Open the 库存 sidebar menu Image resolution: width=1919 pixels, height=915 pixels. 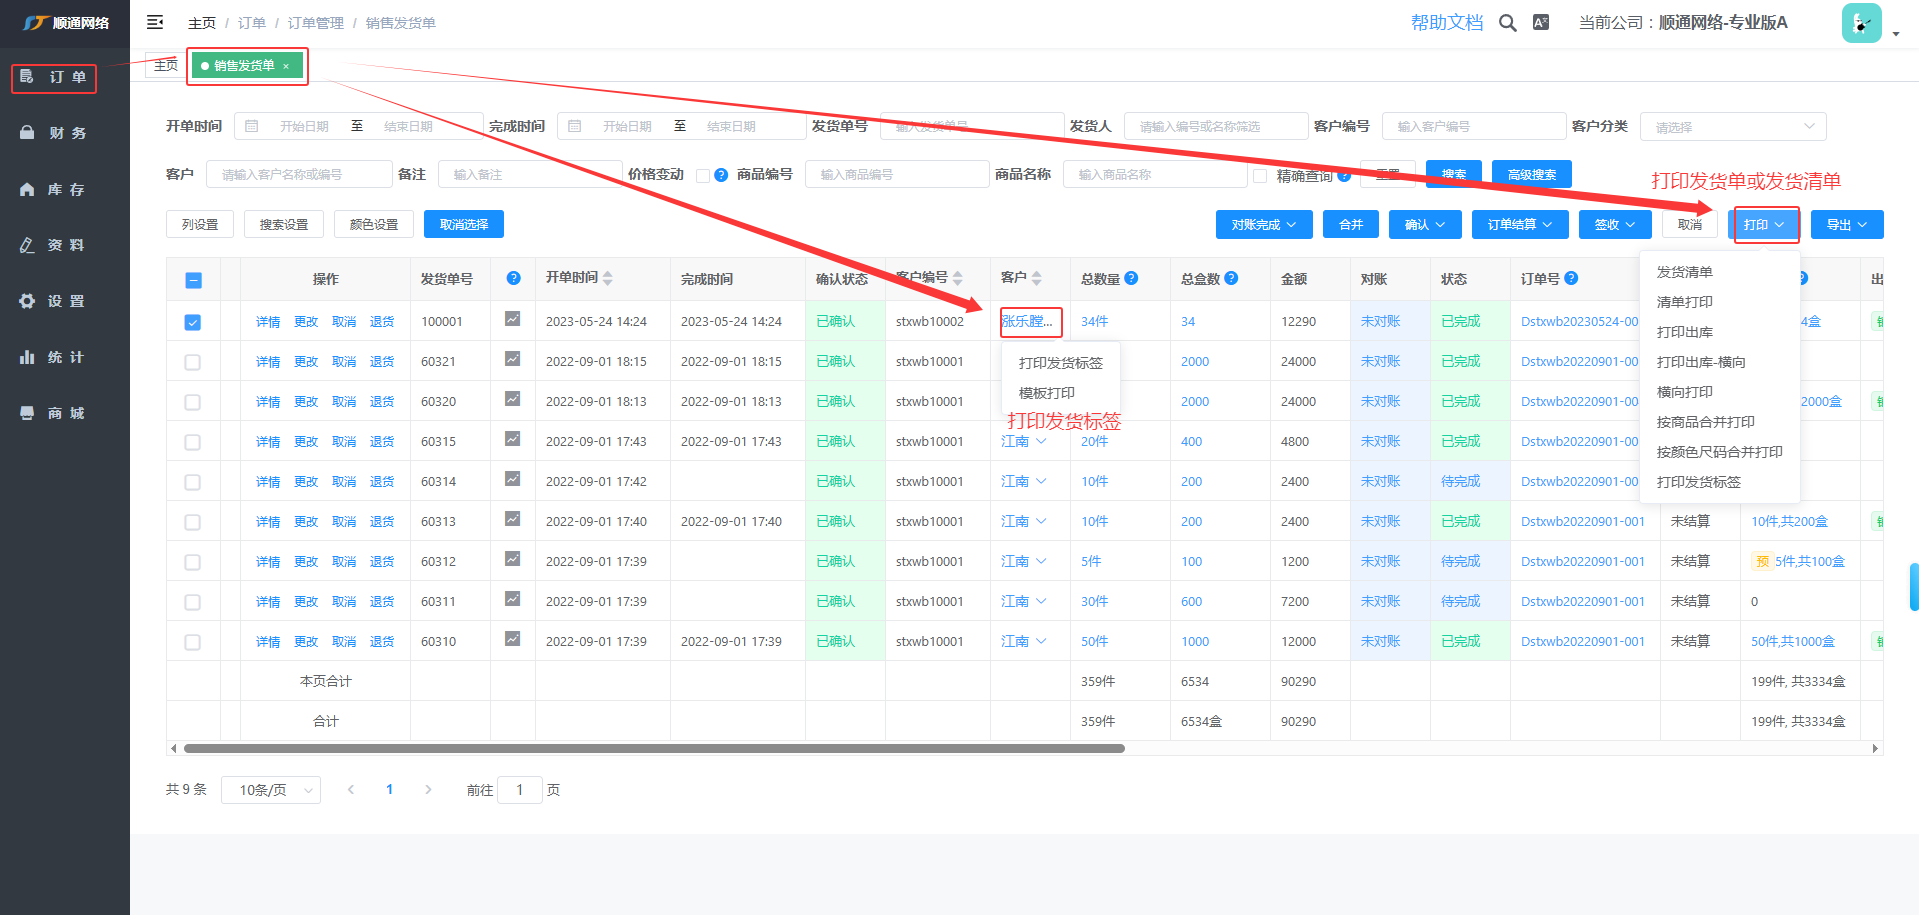pyautogui.click(x=54, y=189)
